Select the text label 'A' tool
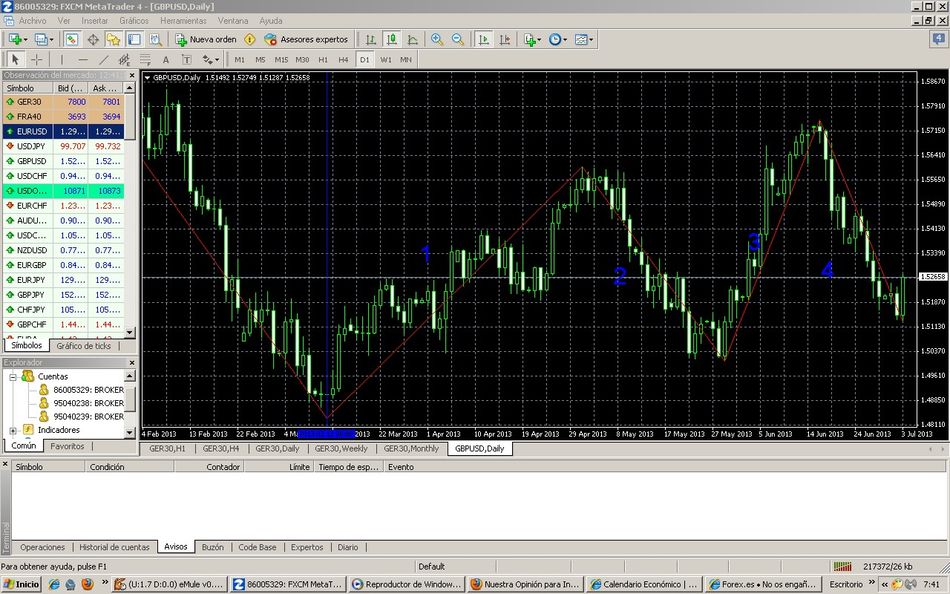This screenshot has width=950, height=594. (x=166, y=60)
